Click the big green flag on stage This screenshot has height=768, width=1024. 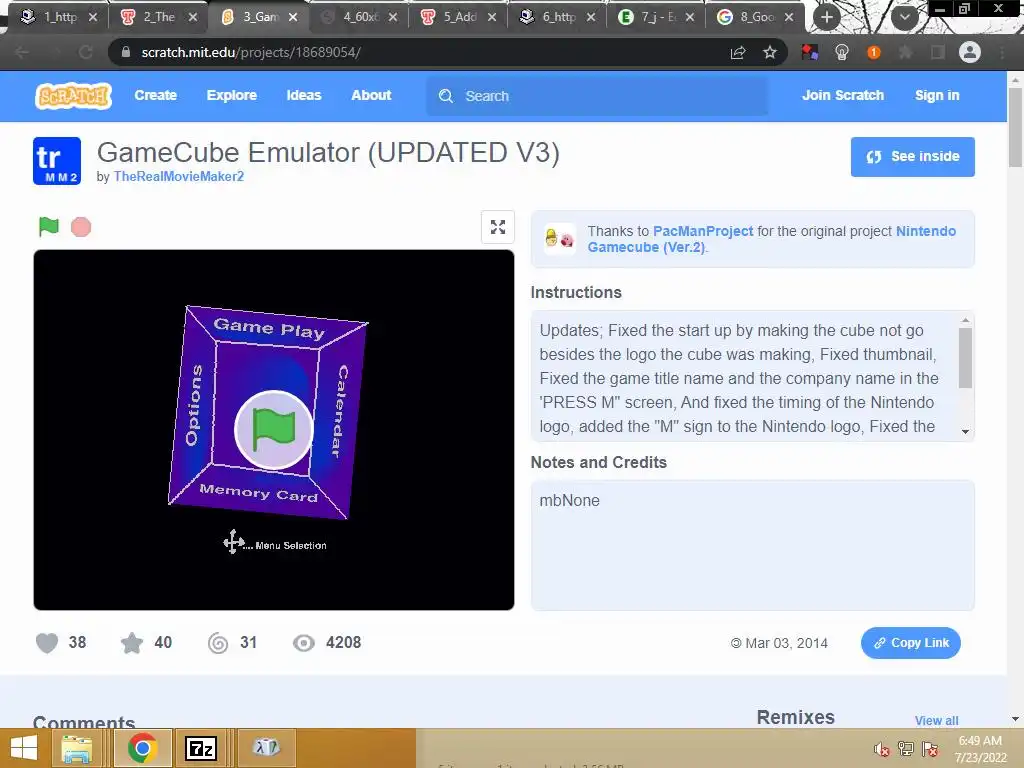pyautogui.click(x=274, y=429)
